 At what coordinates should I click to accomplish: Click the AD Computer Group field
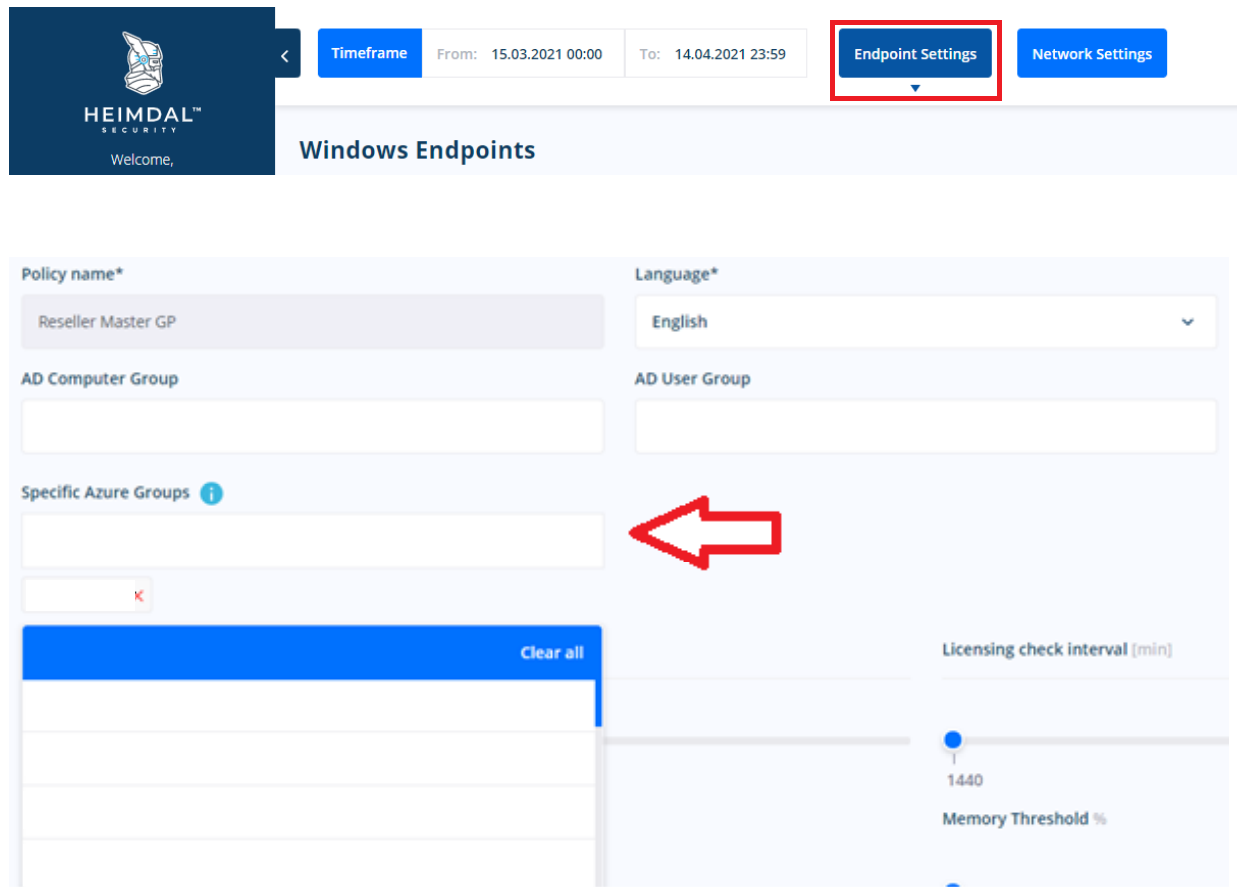(x=312, y=427)
